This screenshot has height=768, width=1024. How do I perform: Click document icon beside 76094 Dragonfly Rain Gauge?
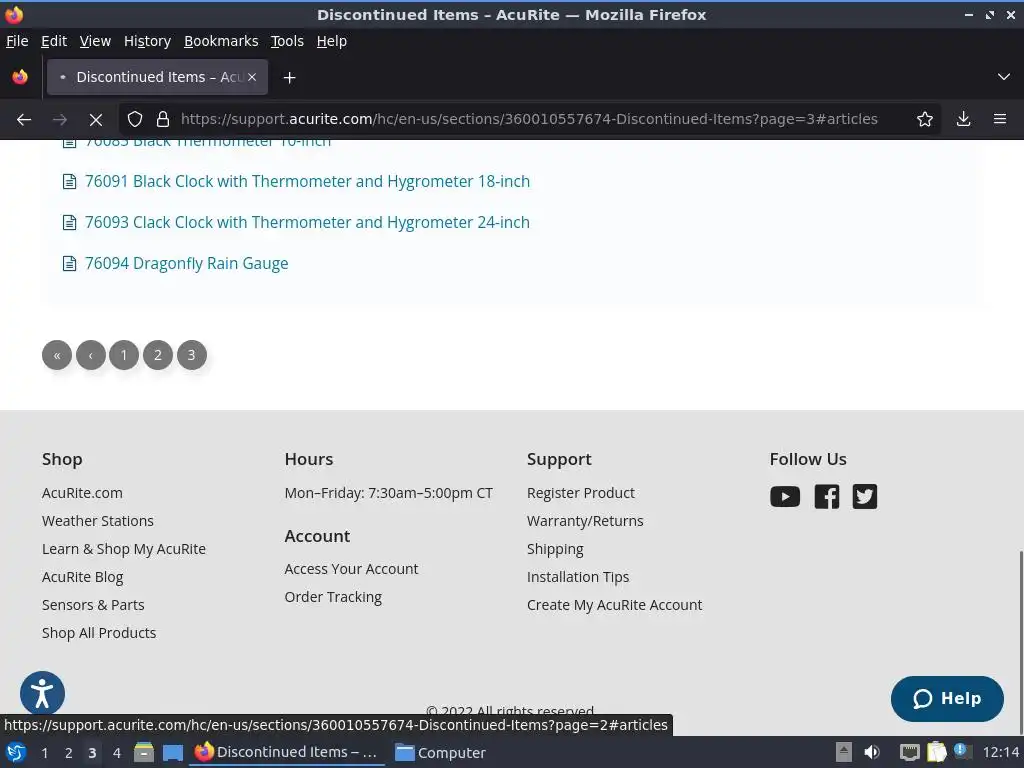[69, 264]
